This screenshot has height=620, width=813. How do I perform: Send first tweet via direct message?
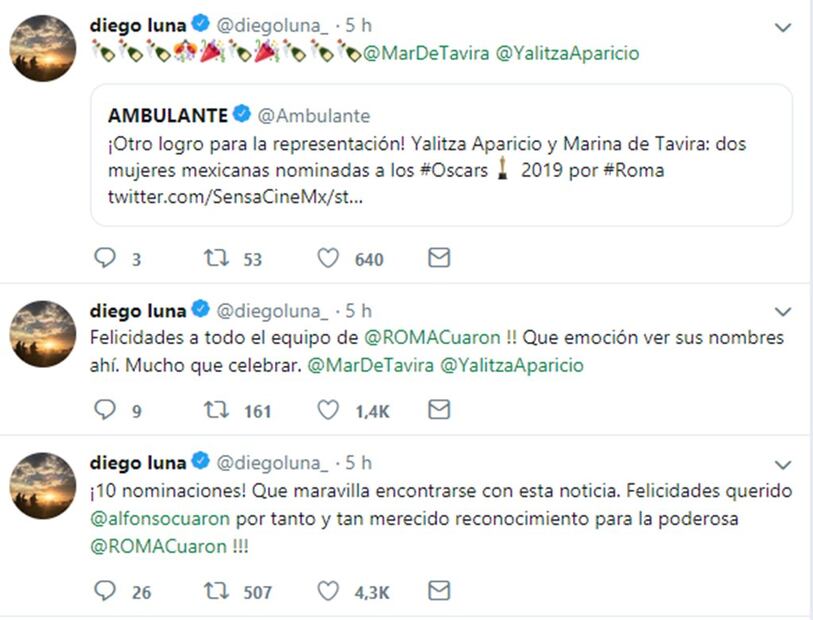[x=438, y=258]
